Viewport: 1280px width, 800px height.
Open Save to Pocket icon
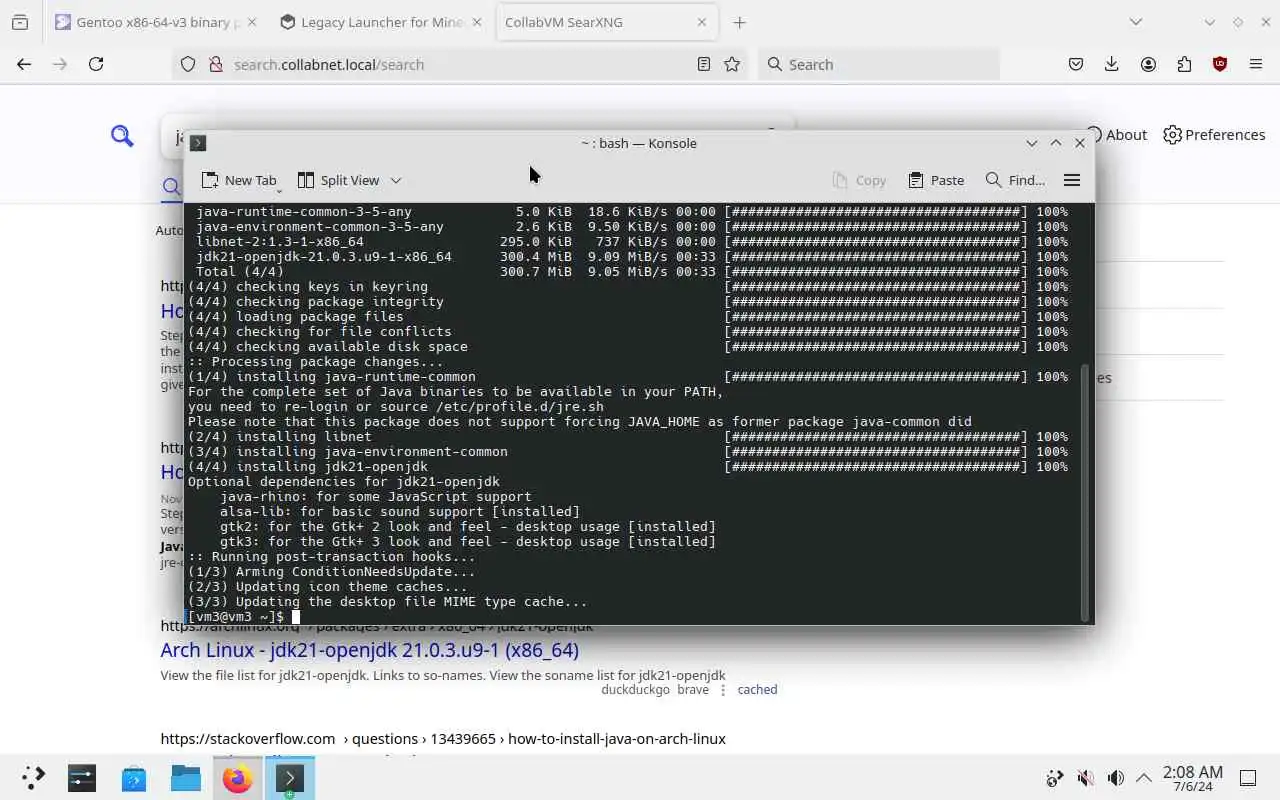[1076, 64]
